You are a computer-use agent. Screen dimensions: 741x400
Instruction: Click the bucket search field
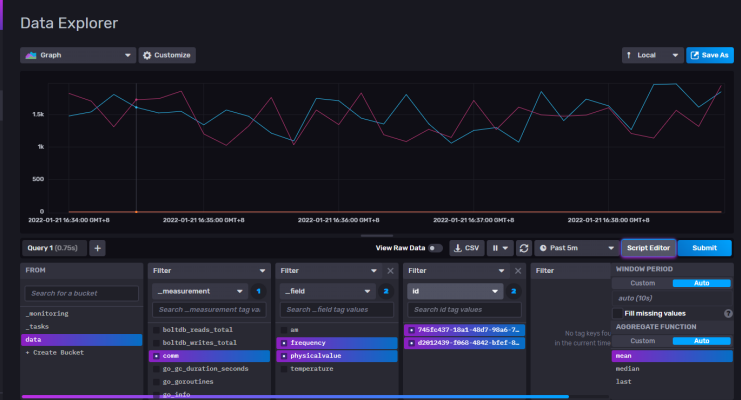(x=83, y=293)
